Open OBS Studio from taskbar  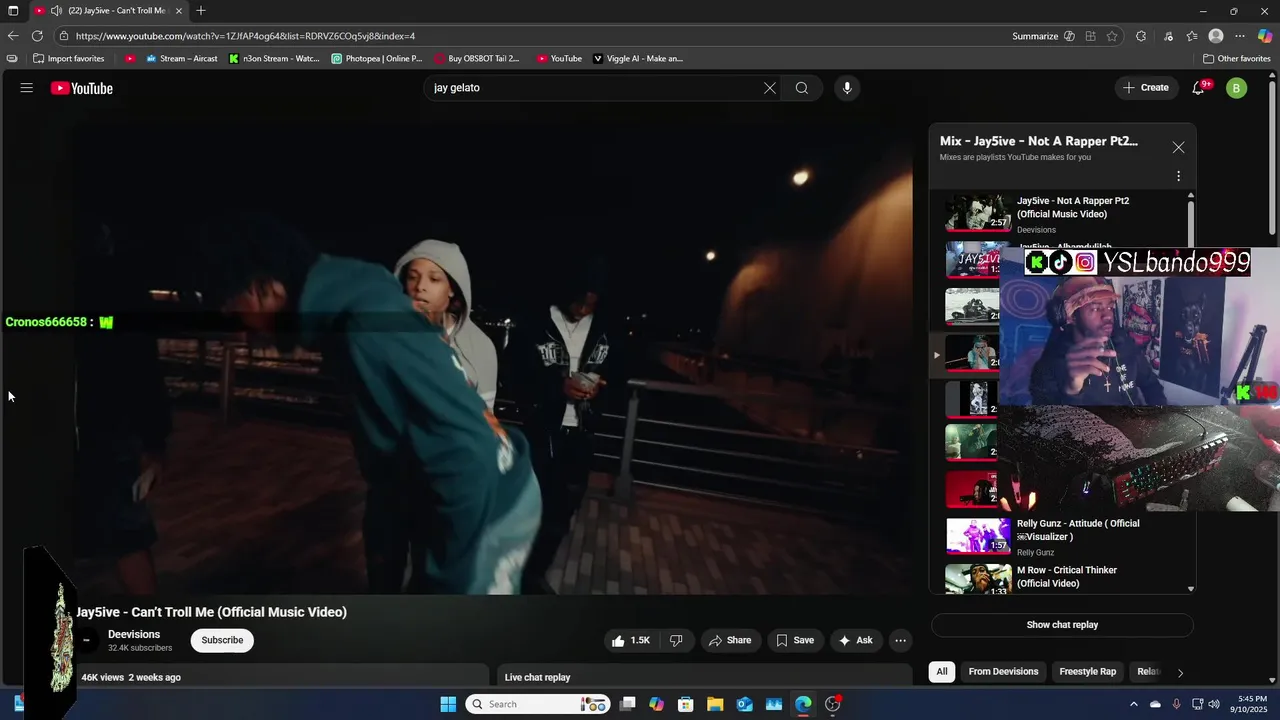point(833,704)
